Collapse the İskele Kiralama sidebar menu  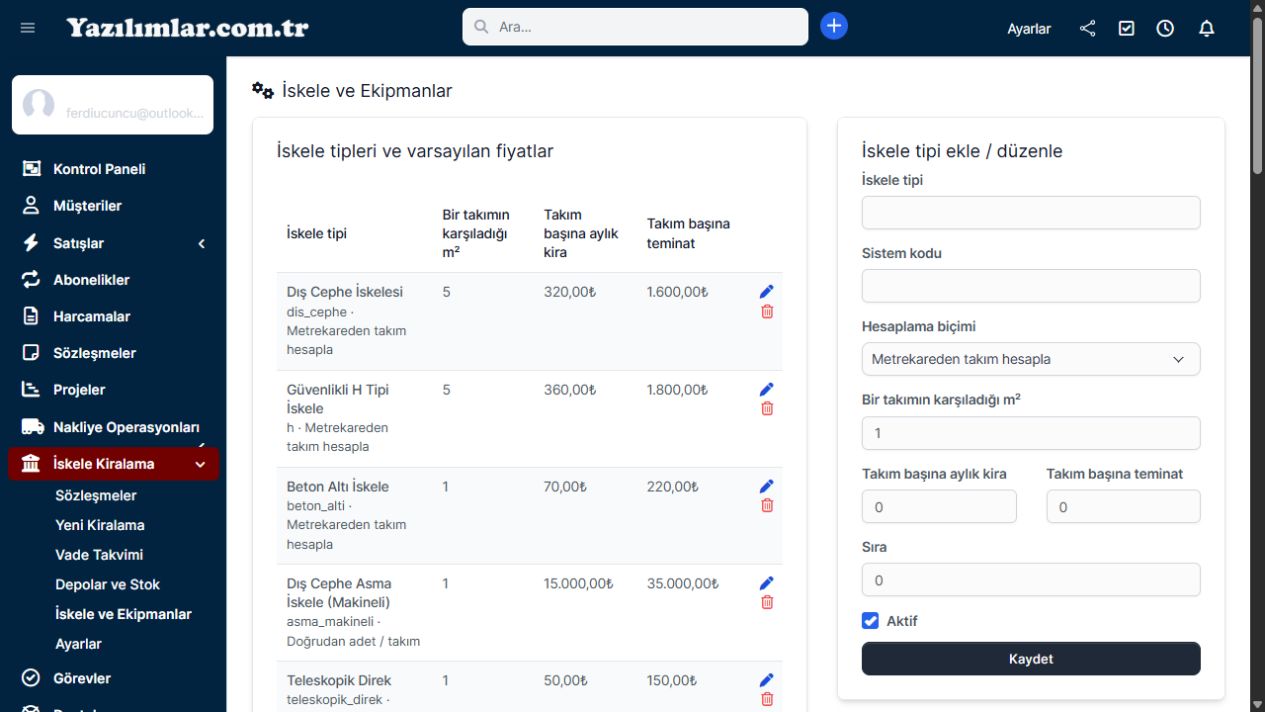pyautogui.click(x=113, y=464)
